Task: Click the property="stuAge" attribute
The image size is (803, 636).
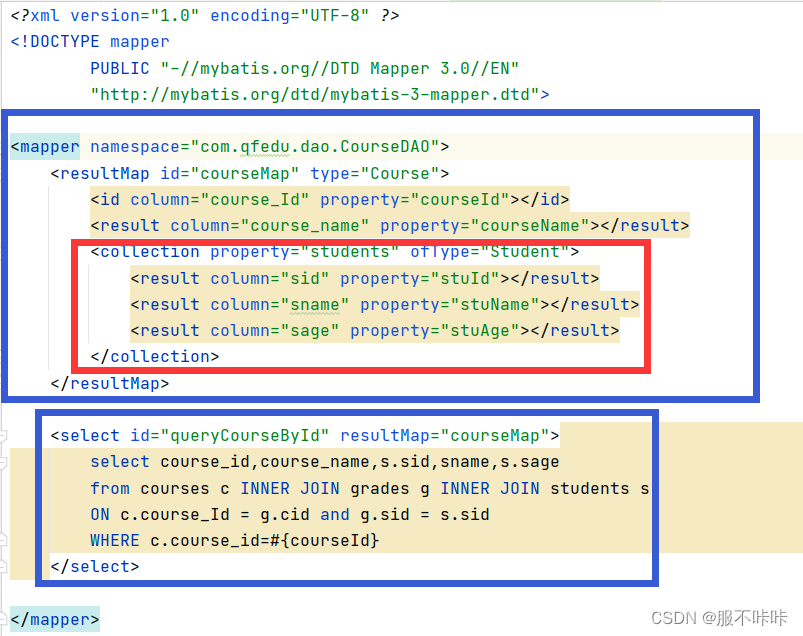Action: 435,331
